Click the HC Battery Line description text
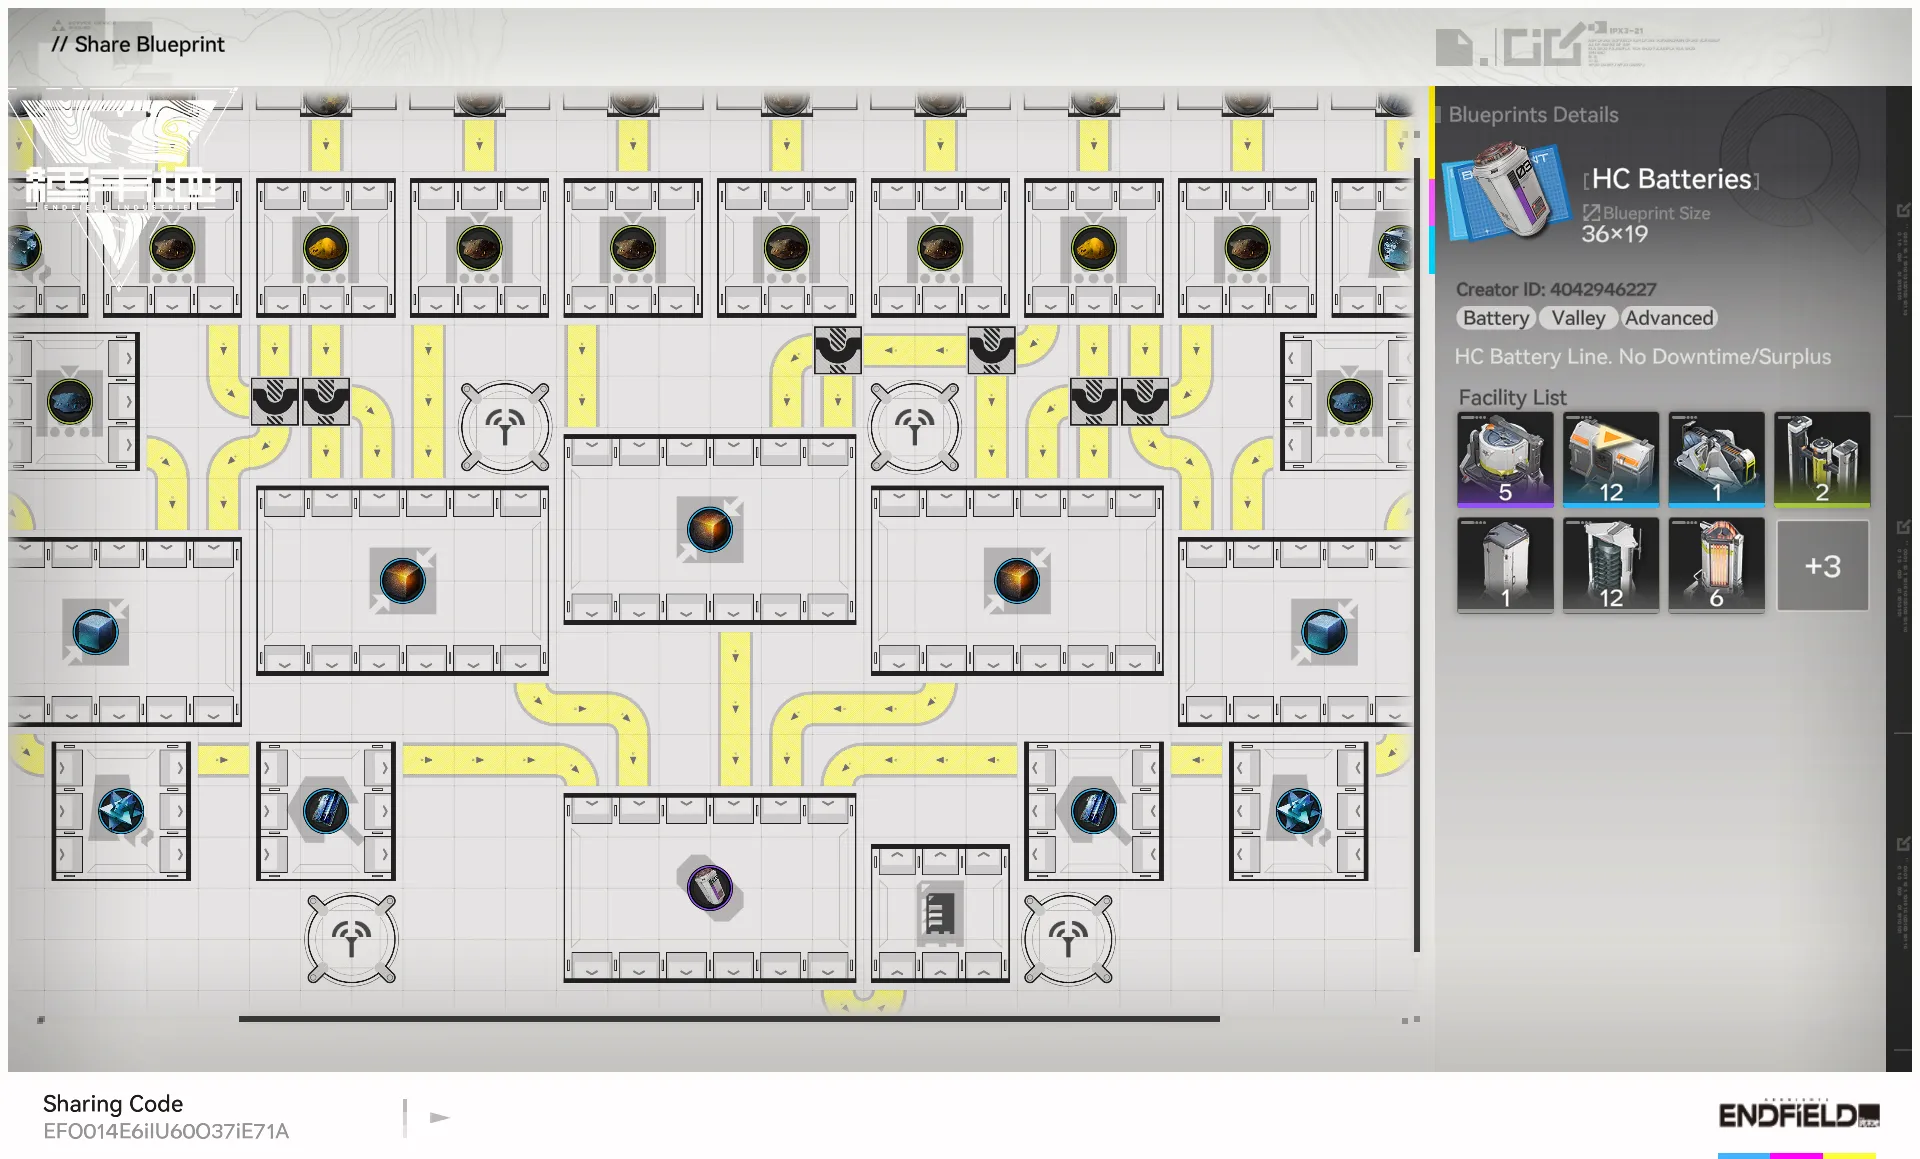Screen dimensions: 1920x1159 [1643, 357]
